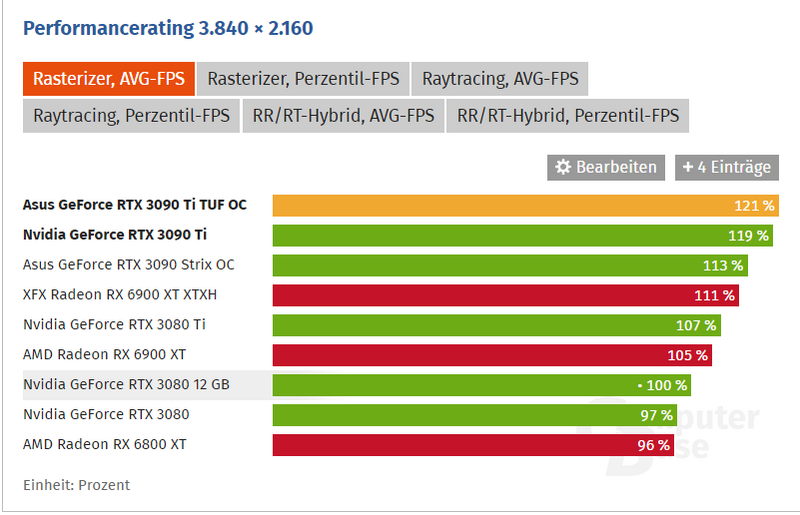
Task: Expand with the + 4 Einträge button
Action: pos(727,167)
